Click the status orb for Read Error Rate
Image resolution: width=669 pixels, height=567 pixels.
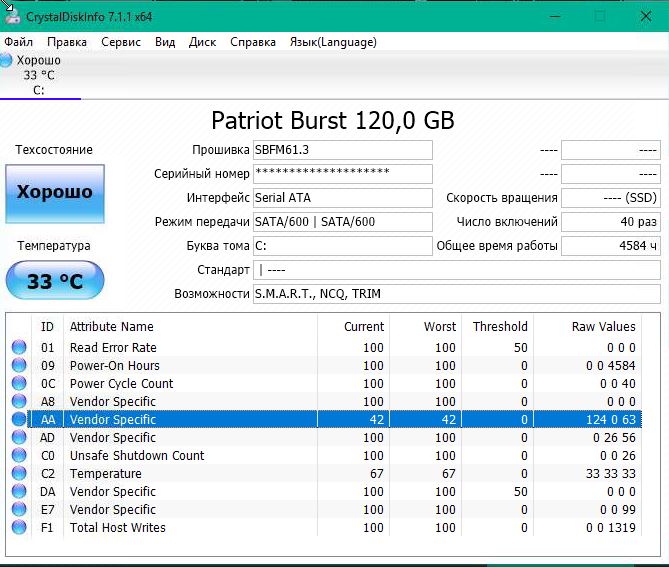19,347
